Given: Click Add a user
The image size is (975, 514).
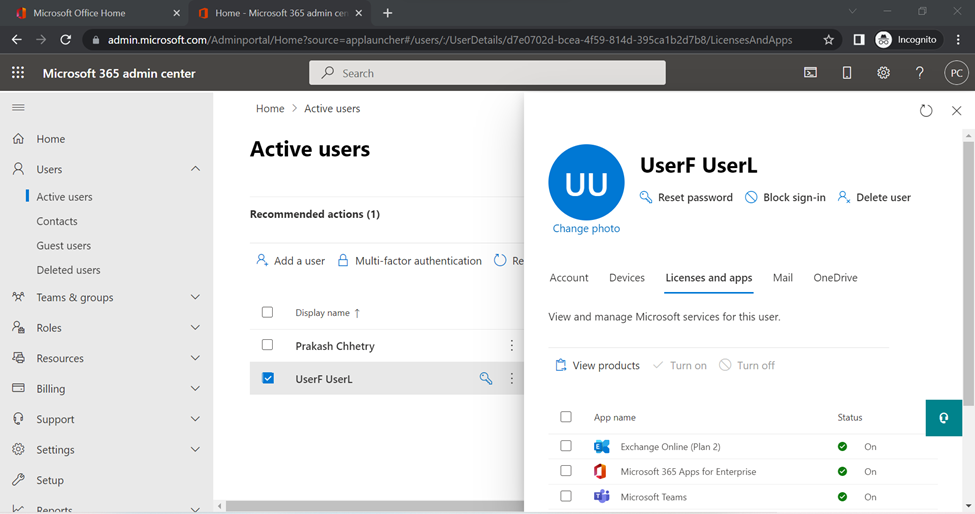Looking at the screenshot, I should (290, 261).
